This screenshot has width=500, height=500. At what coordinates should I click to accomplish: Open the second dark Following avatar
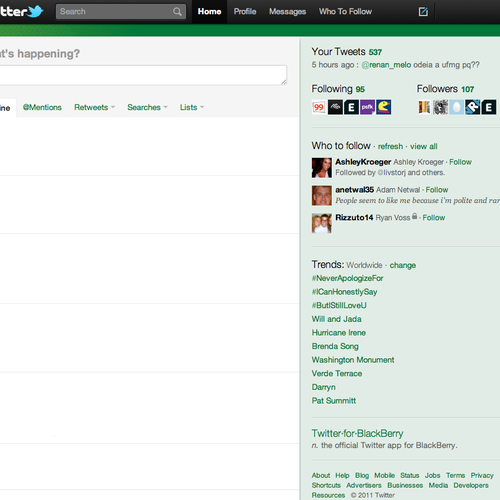pyautogui.click(x=335, y=107)
